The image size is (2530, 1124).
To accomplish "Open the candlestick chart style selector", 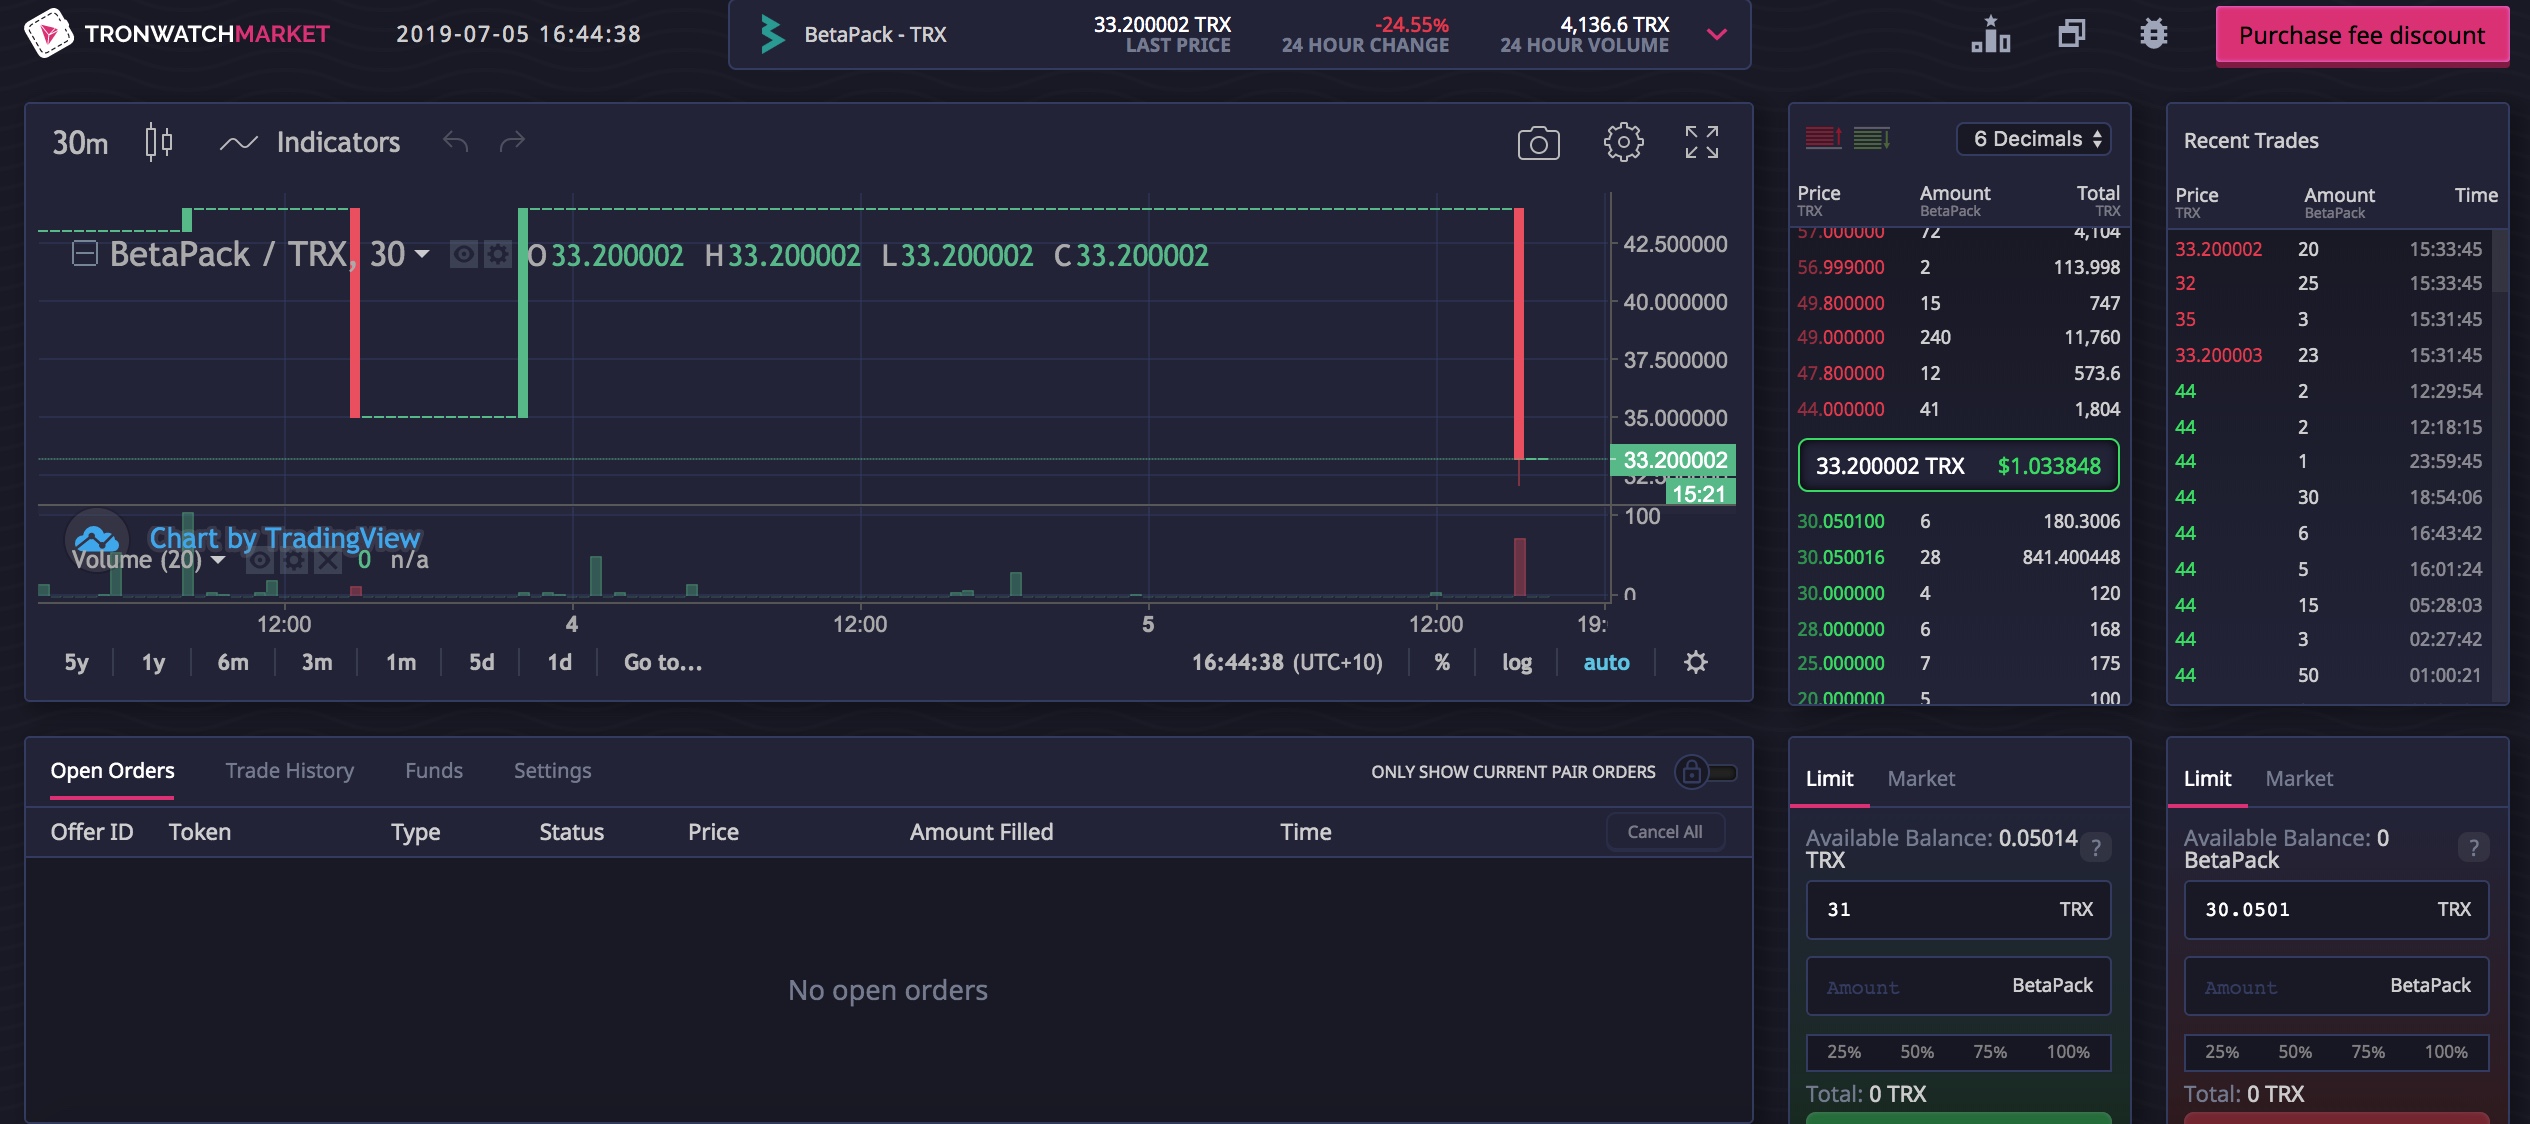I will pos(158,142).
